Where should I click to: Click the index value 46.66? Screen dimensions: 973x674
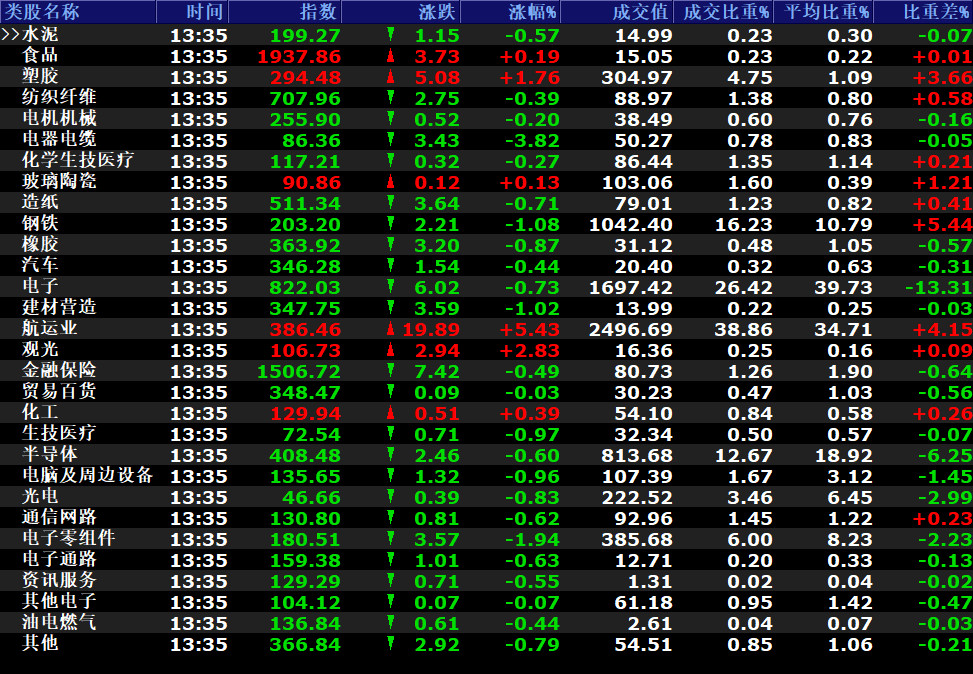(x=312, y=498)
